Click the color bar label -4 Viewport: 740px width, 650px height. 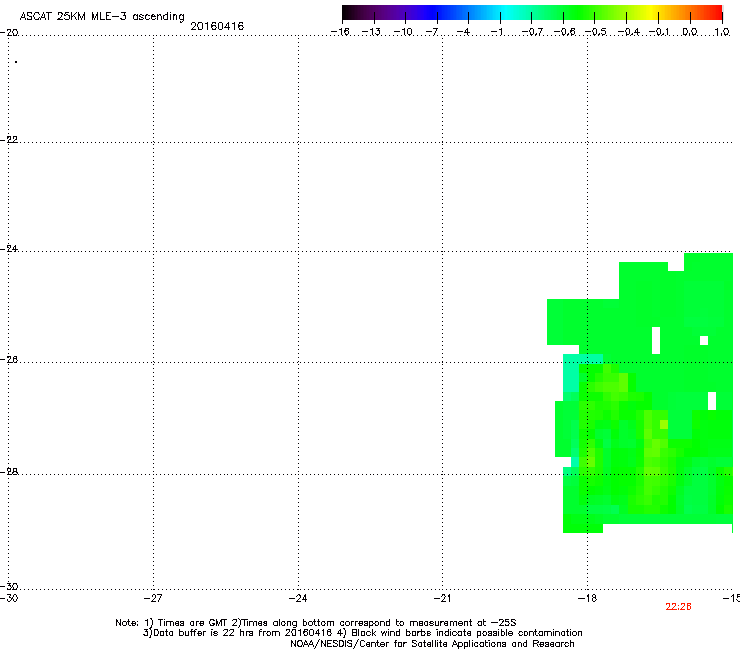tap(463, 32)
